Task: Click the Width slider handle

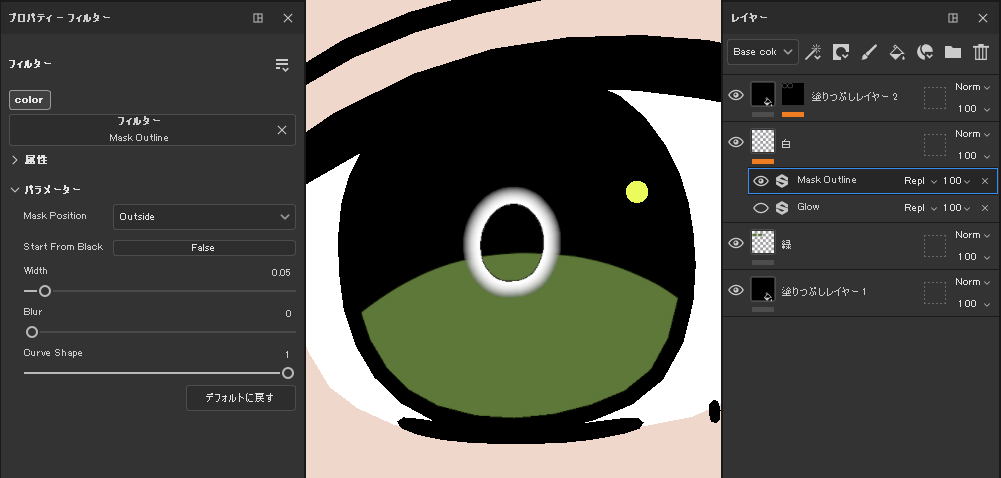Action: 44,291
